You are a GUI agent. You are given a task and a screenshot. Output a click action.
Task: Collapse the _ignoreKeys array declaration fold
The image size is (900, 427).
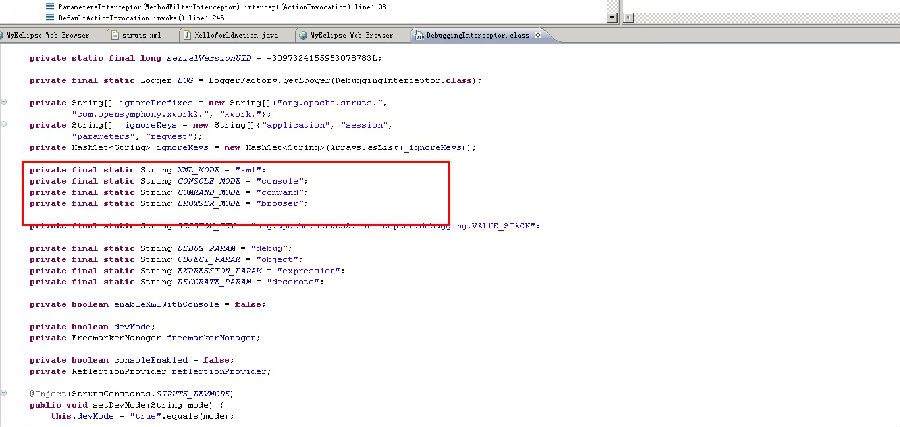[x=4, y=125]
